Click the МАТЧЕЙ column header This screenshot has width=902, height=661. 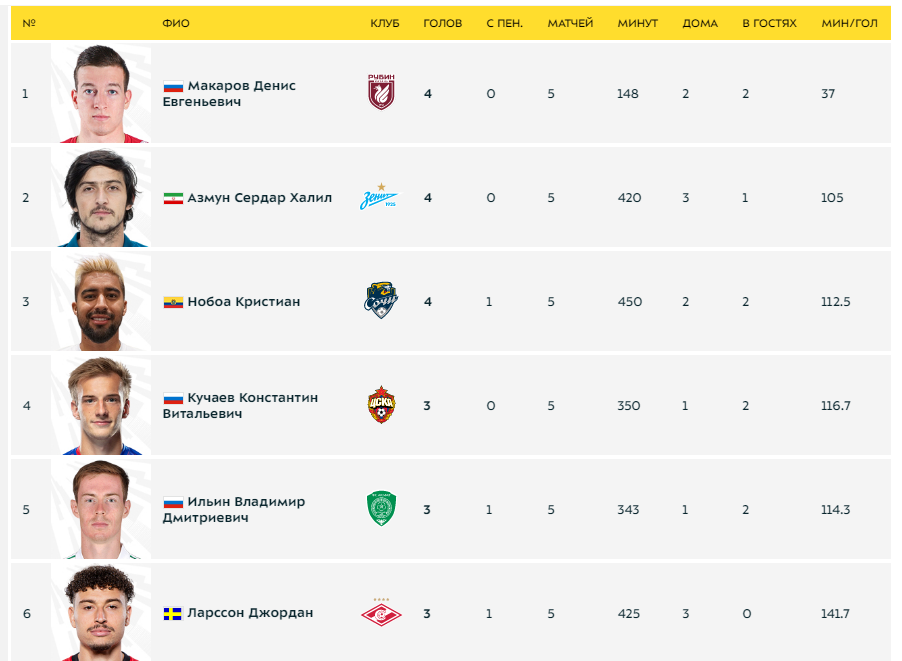pyautogui.click(x=570, y=24)
